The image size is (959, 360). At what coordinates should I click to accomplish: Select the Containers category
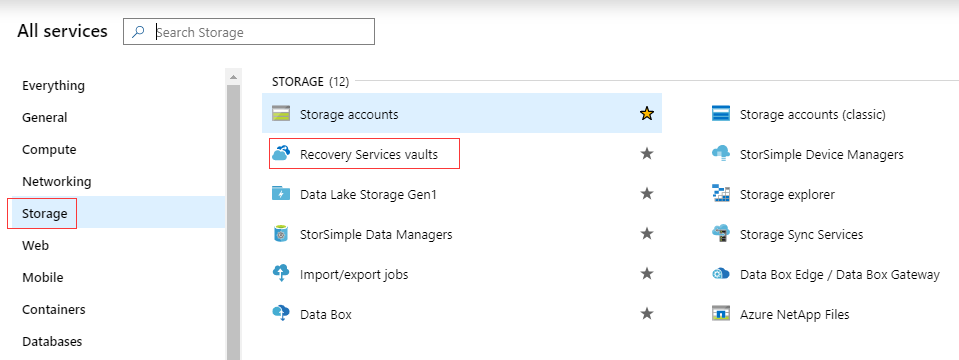(x=53, y=309)
